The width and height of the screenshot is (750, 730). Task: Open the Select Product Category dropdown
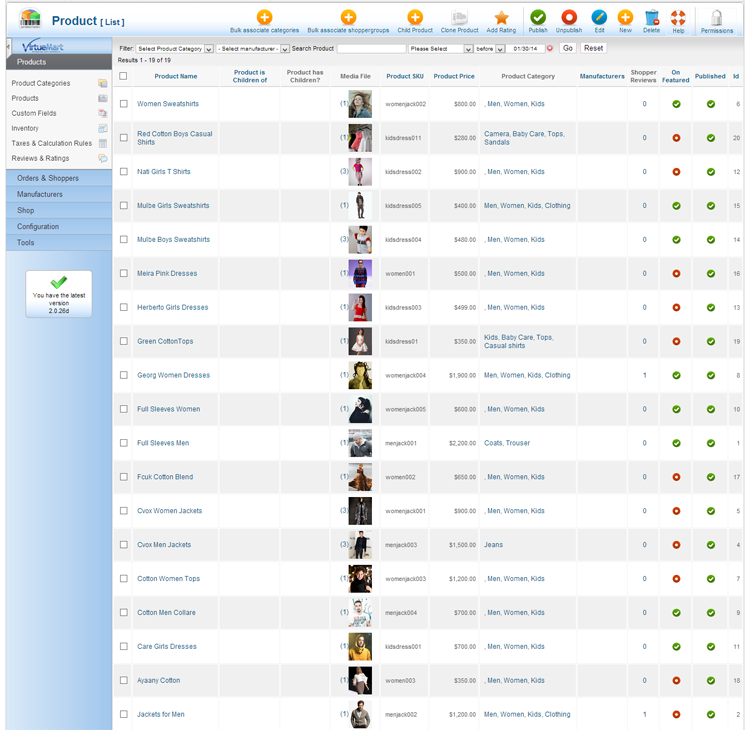click(x=173, y=48)
